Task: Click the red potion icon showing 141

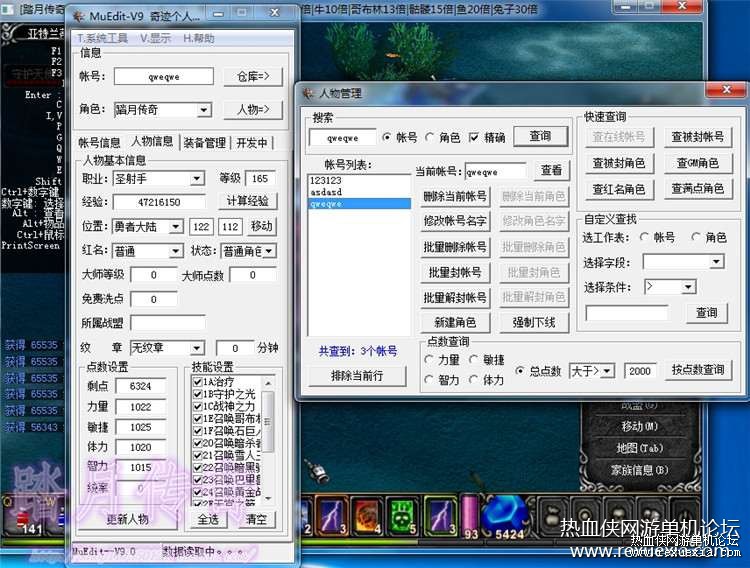Action: point(23,519)
